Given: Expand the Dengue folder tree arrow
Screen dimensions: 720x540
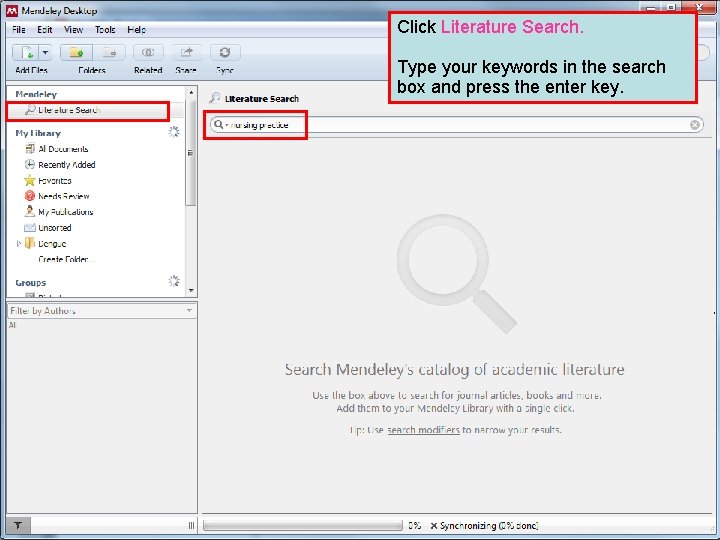Looking at the screenshot, I should pos(18,243).
